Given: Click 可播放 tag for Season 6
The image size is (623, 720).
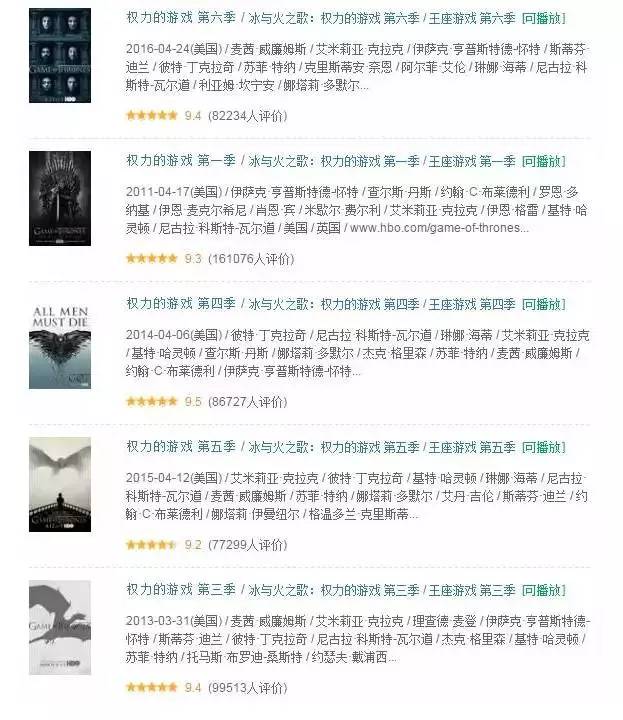Looking at the screenshot, I should [544, 18].
